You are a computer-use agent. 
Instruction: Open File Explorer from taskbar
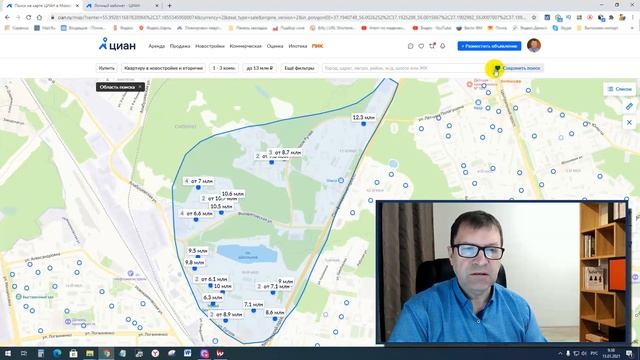(x=90, y=353)
